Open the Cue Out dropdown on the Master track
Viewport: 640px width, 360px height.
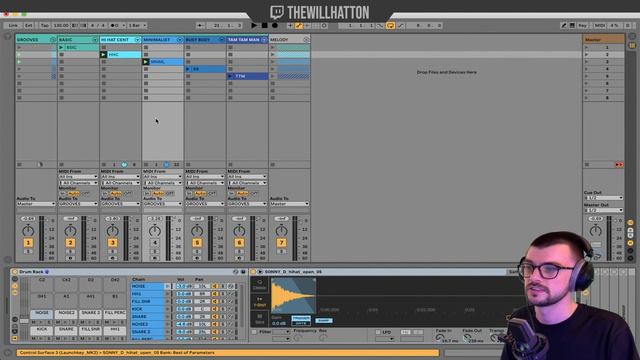click(x=603, y=198)
